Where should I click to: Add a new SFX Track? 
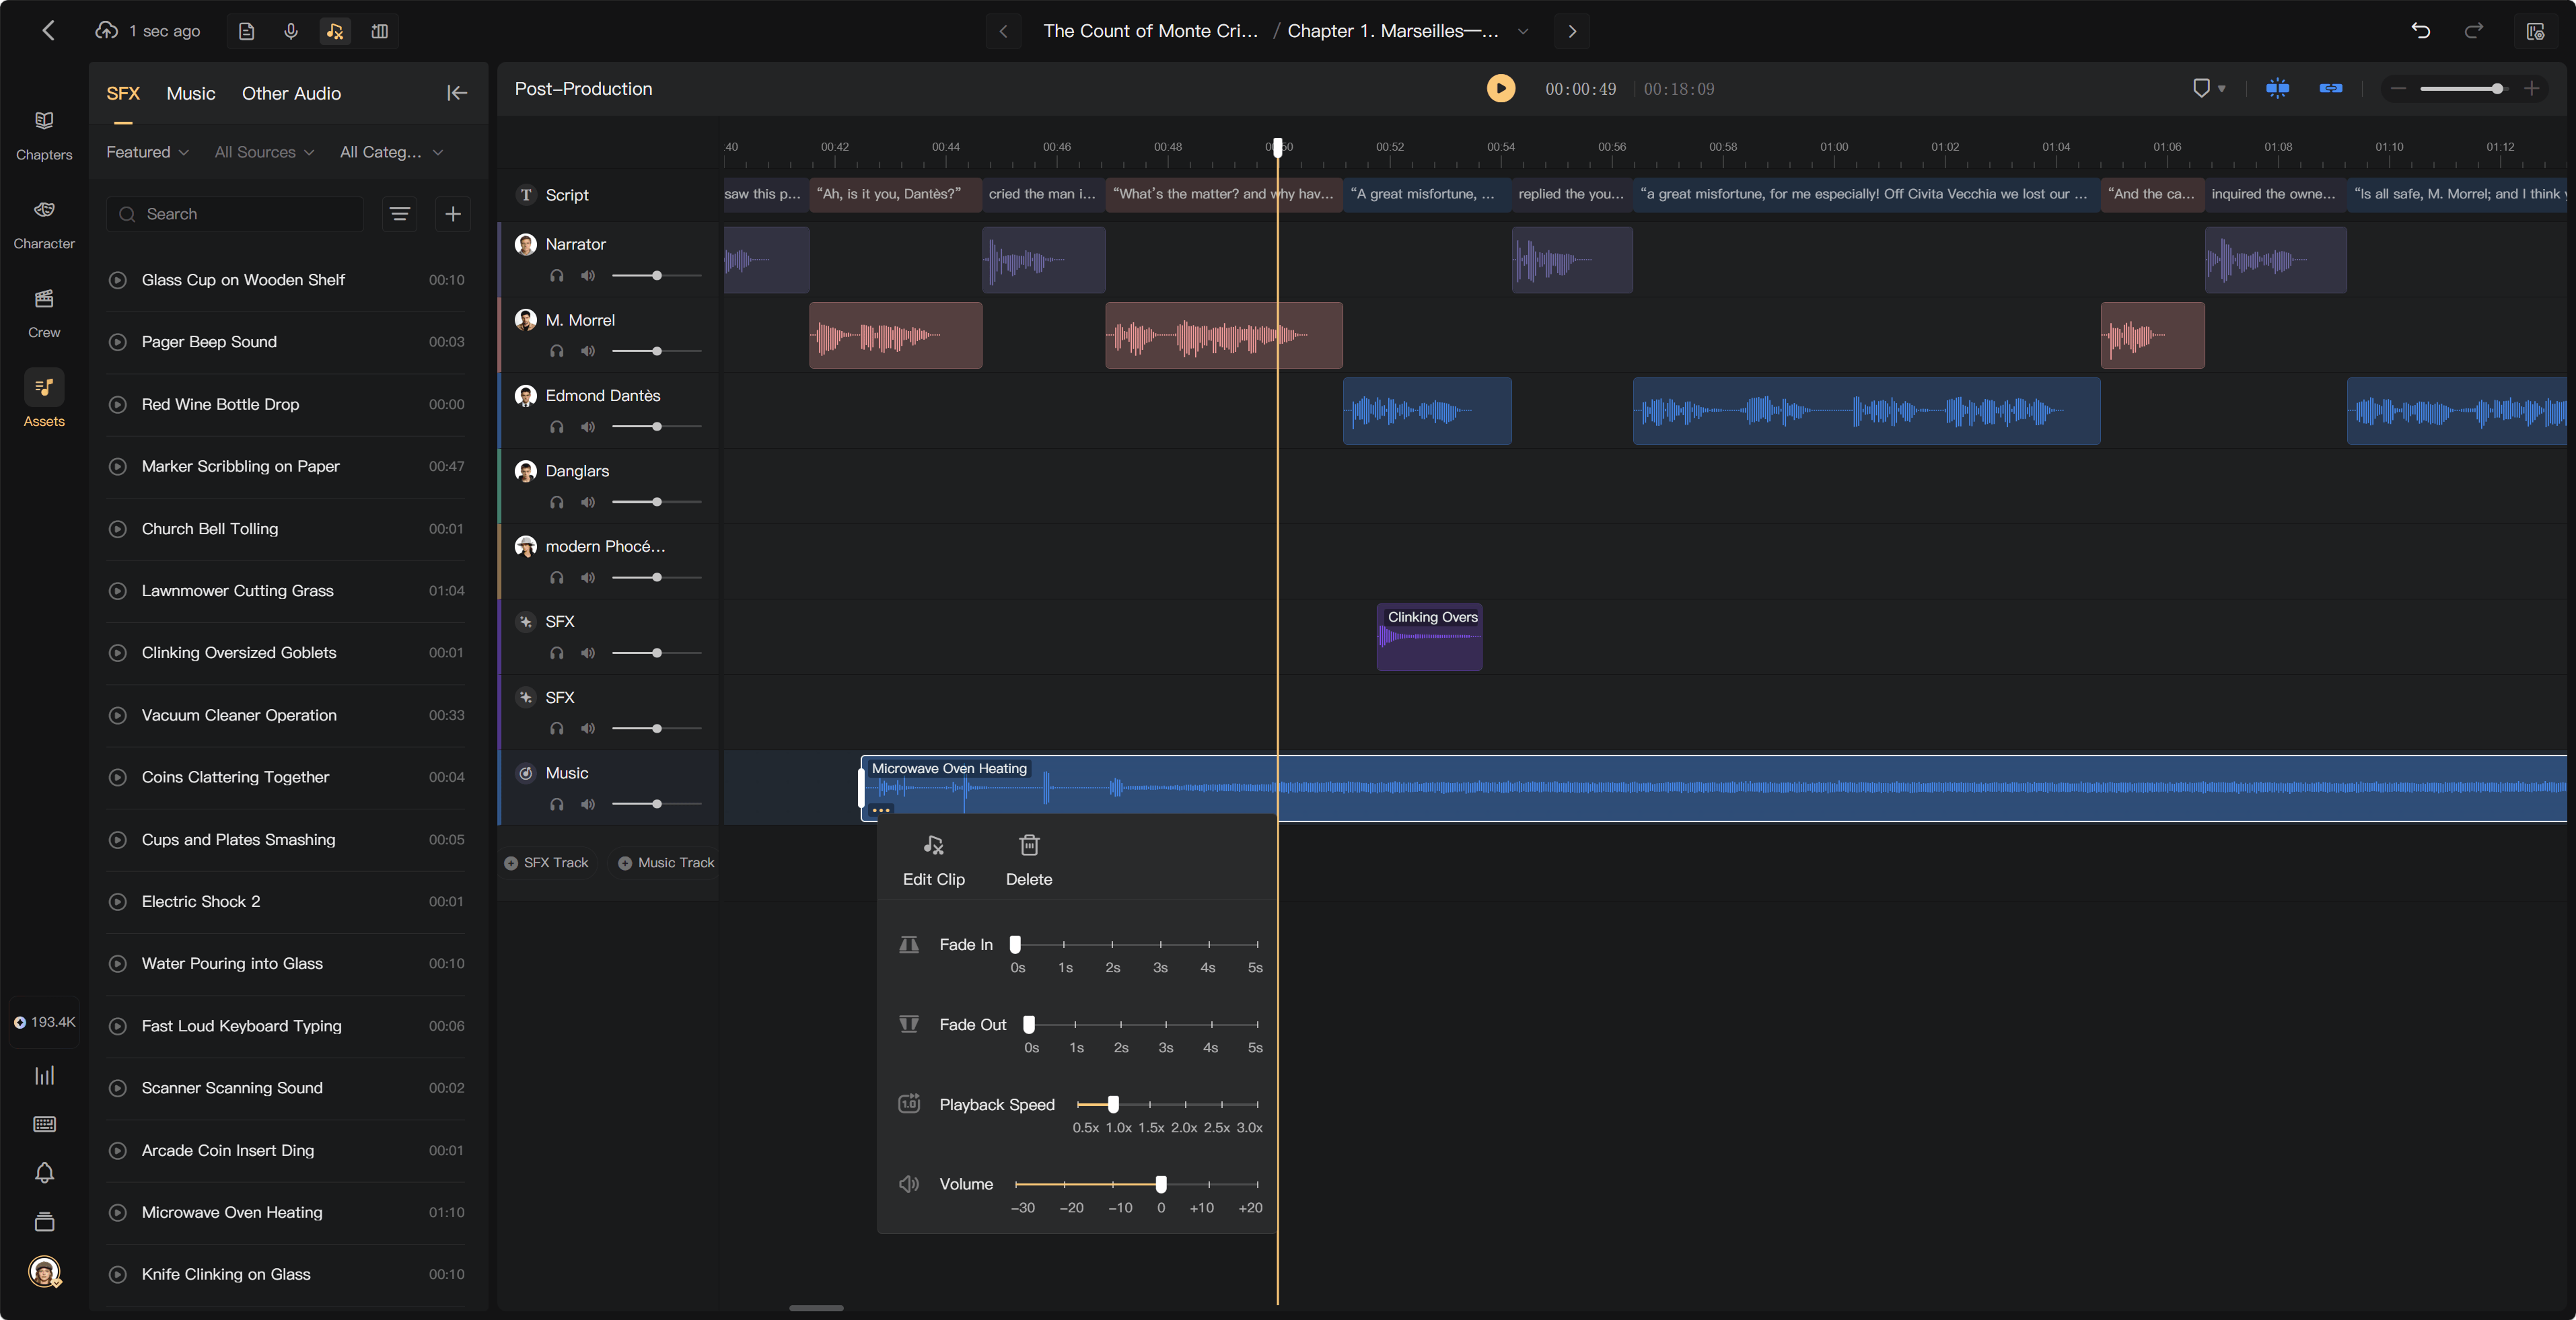click(546, 863)
